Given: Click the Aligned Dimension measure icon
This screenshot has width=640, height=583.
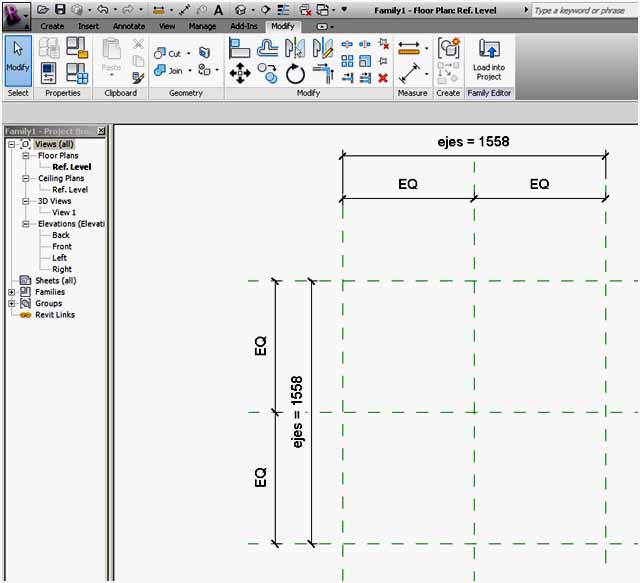Looking at the screenshot, I should [408, 73].
